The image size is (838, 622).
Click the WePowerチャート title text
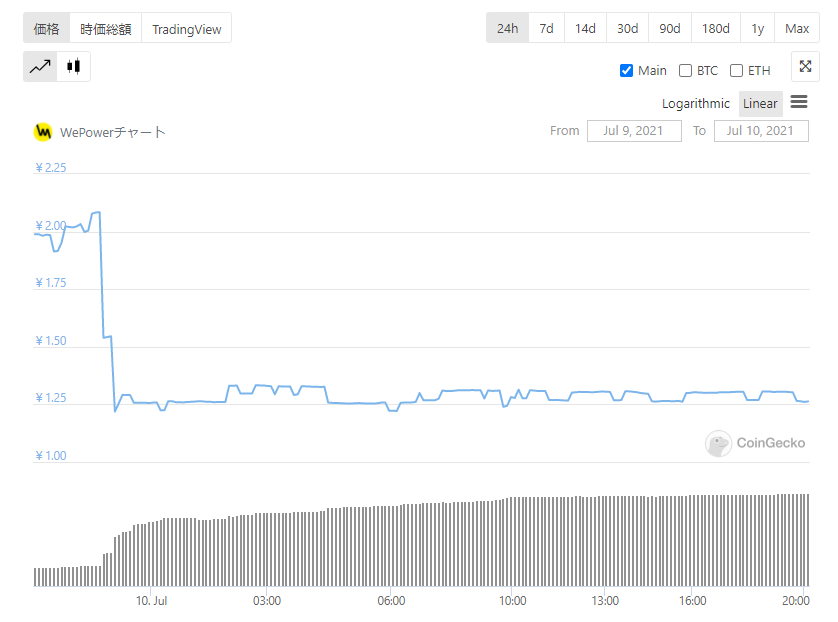(113, 133)
